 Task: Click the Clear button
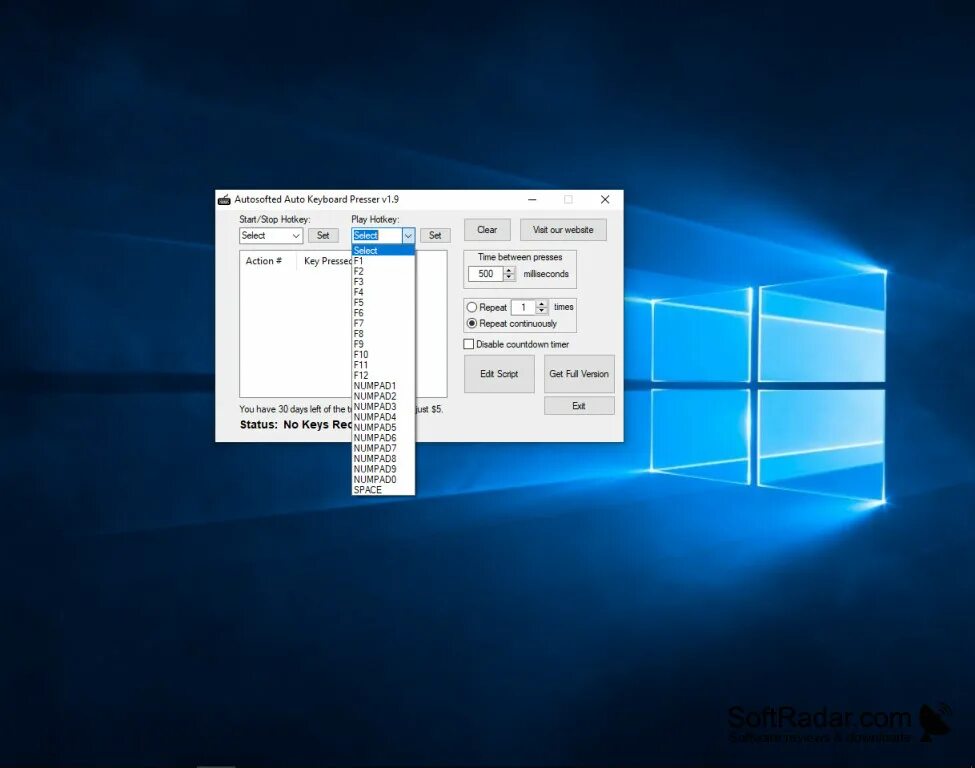tap(488, 230)
